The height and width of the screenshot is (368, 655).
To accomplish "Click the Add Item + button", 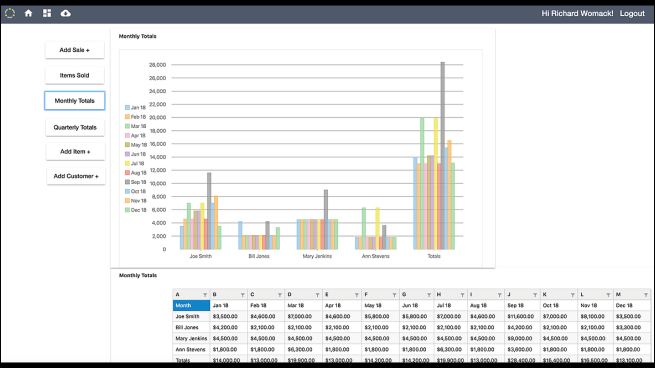I will click(75, 152).
